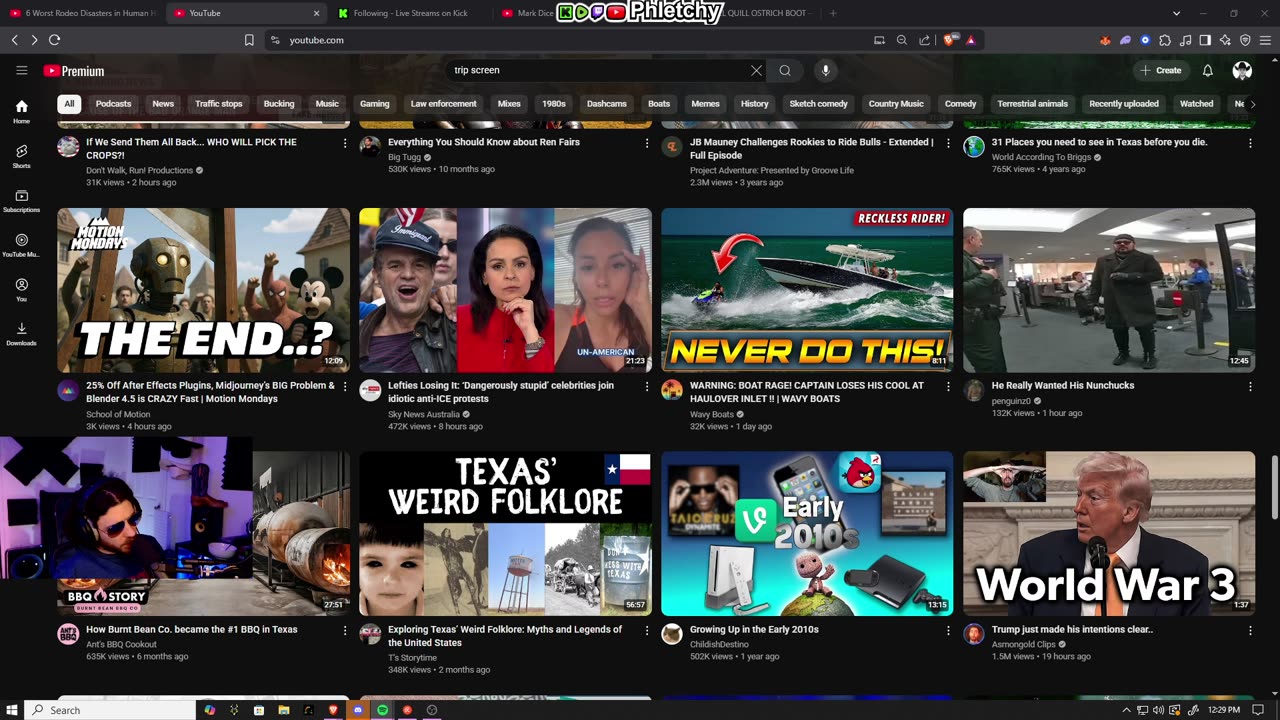
Task: Open YouTube notifications bell
Action: [x=1207, y=70]
